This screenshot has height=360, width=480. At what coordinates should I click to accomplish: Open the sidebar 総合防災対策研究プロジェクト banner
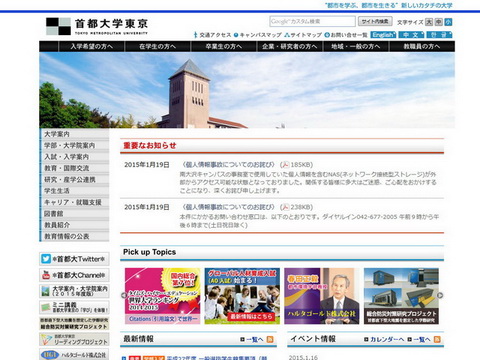tap(74, 323)
